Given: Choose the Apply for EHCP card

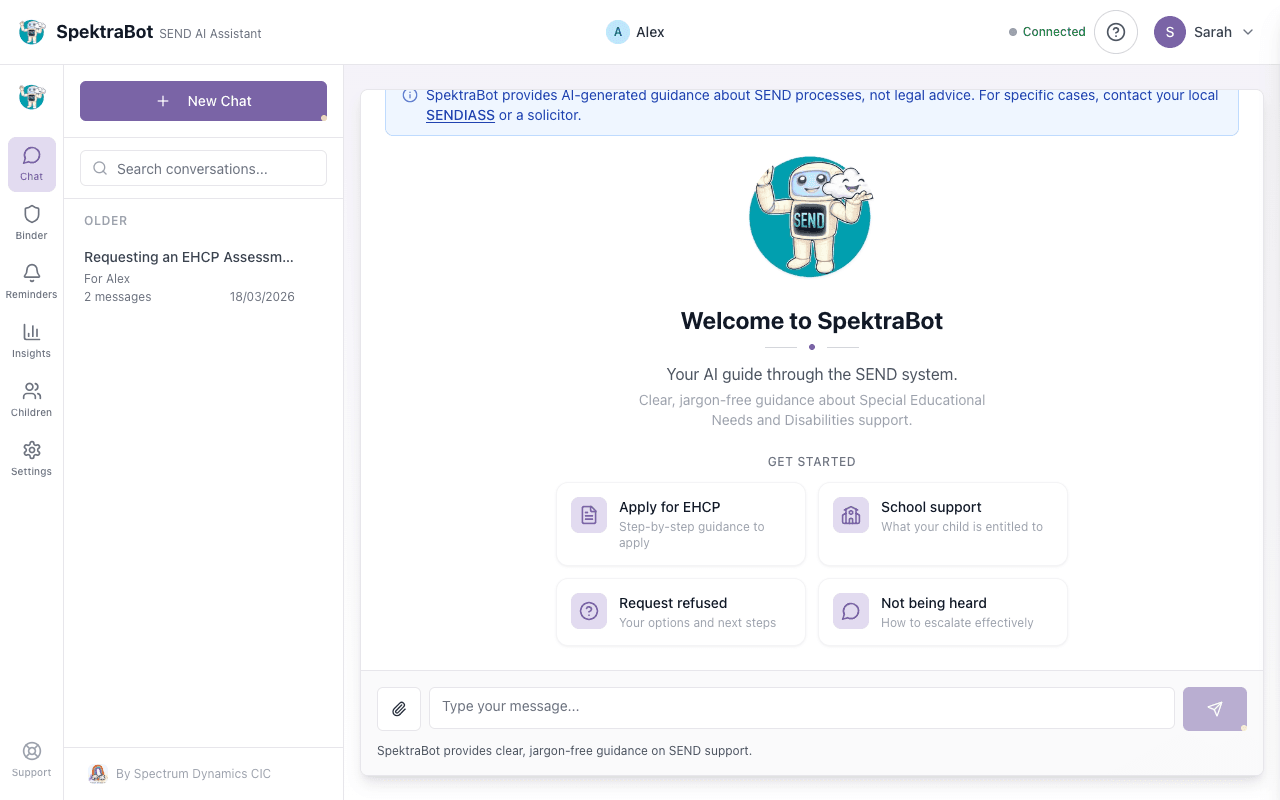Looking at the screenshot, I should 680,523.
